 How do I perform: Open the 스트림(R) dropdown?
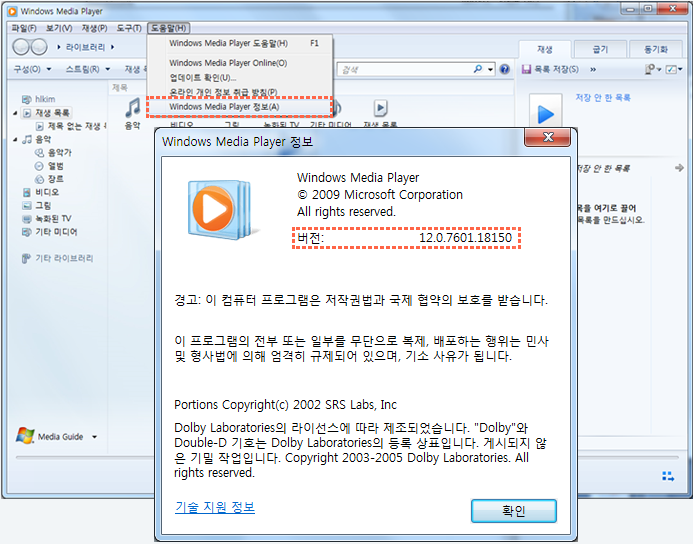[88, 69]
